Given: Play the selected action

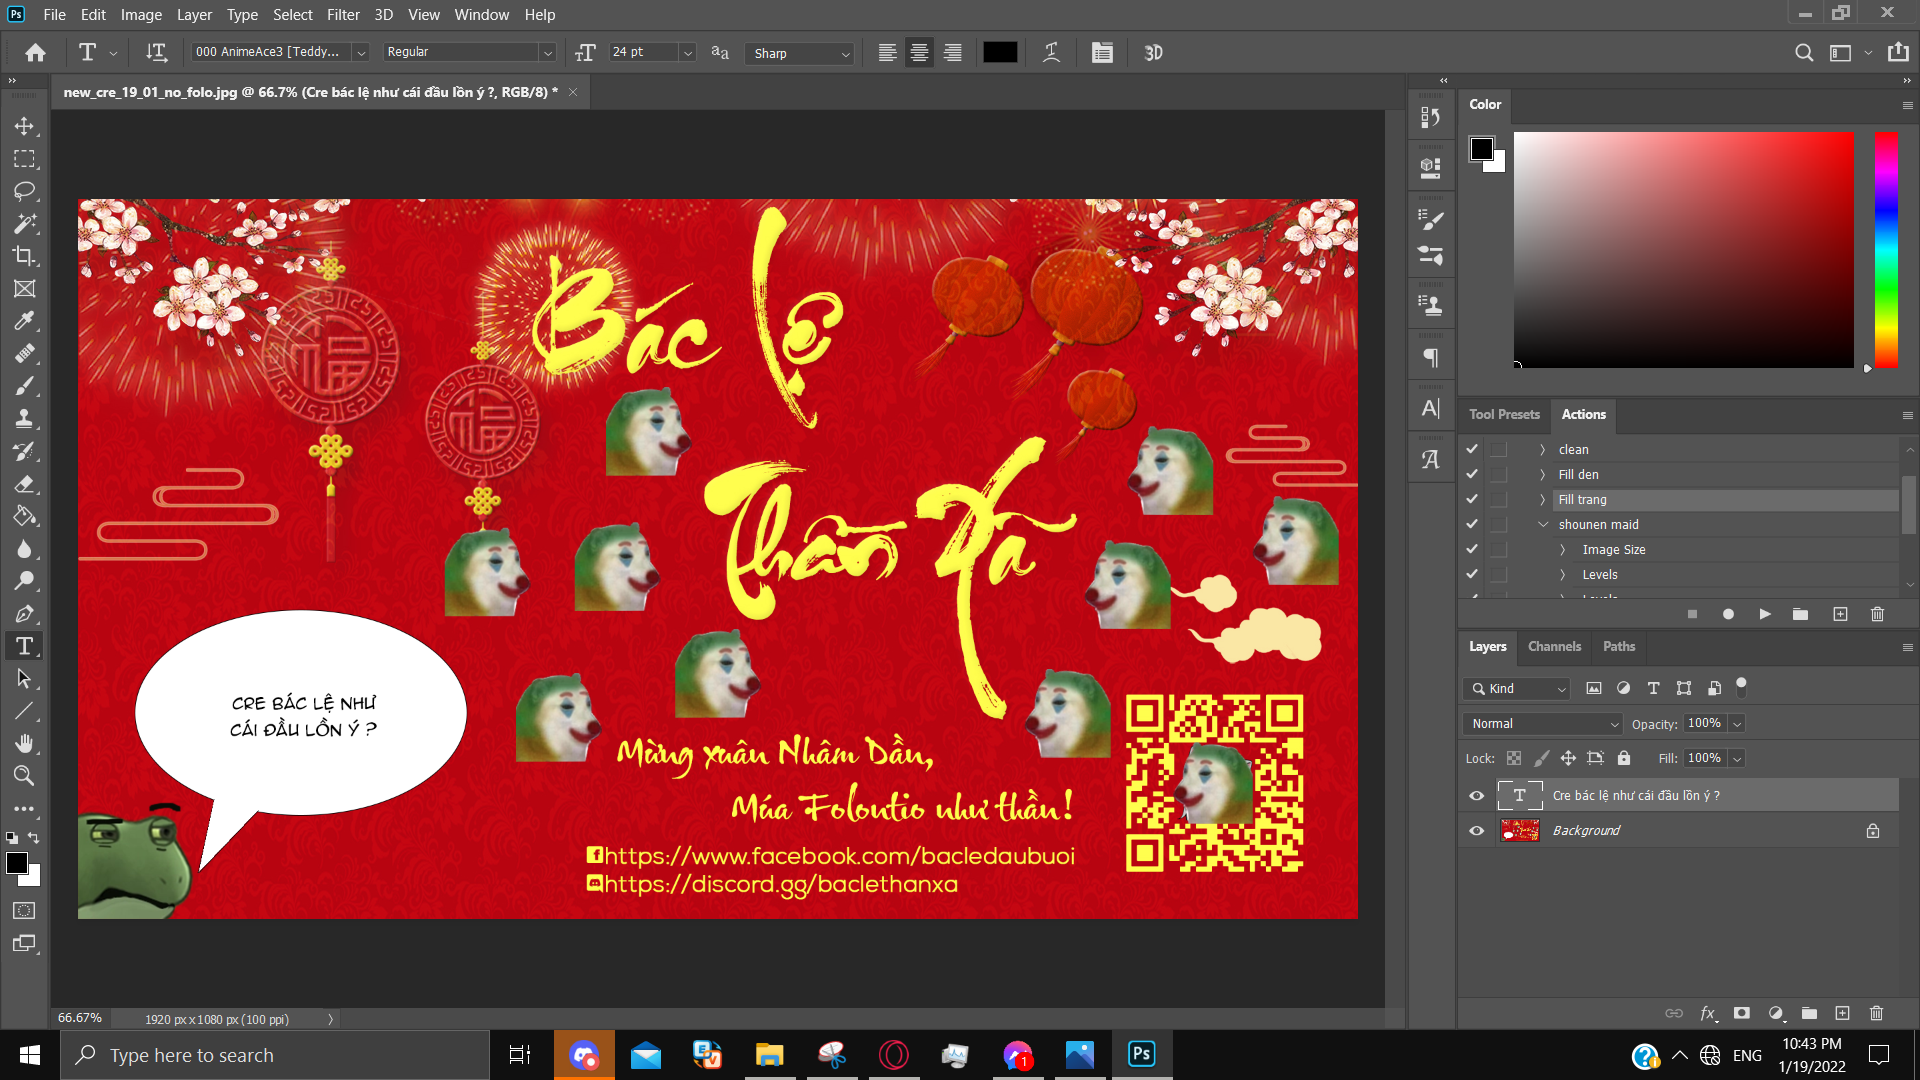Looking at the screenshot, I should point(1765,614).
